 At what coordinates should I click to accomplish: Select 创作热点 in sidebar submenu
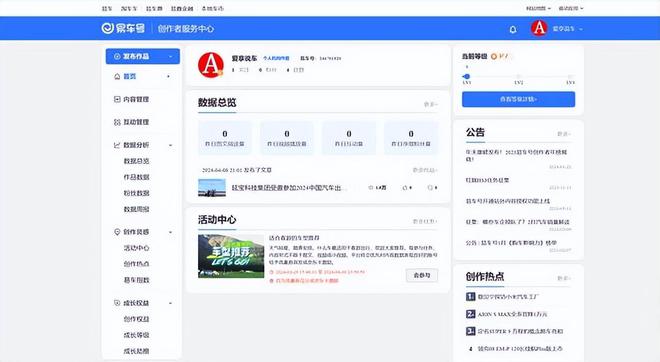136,264
